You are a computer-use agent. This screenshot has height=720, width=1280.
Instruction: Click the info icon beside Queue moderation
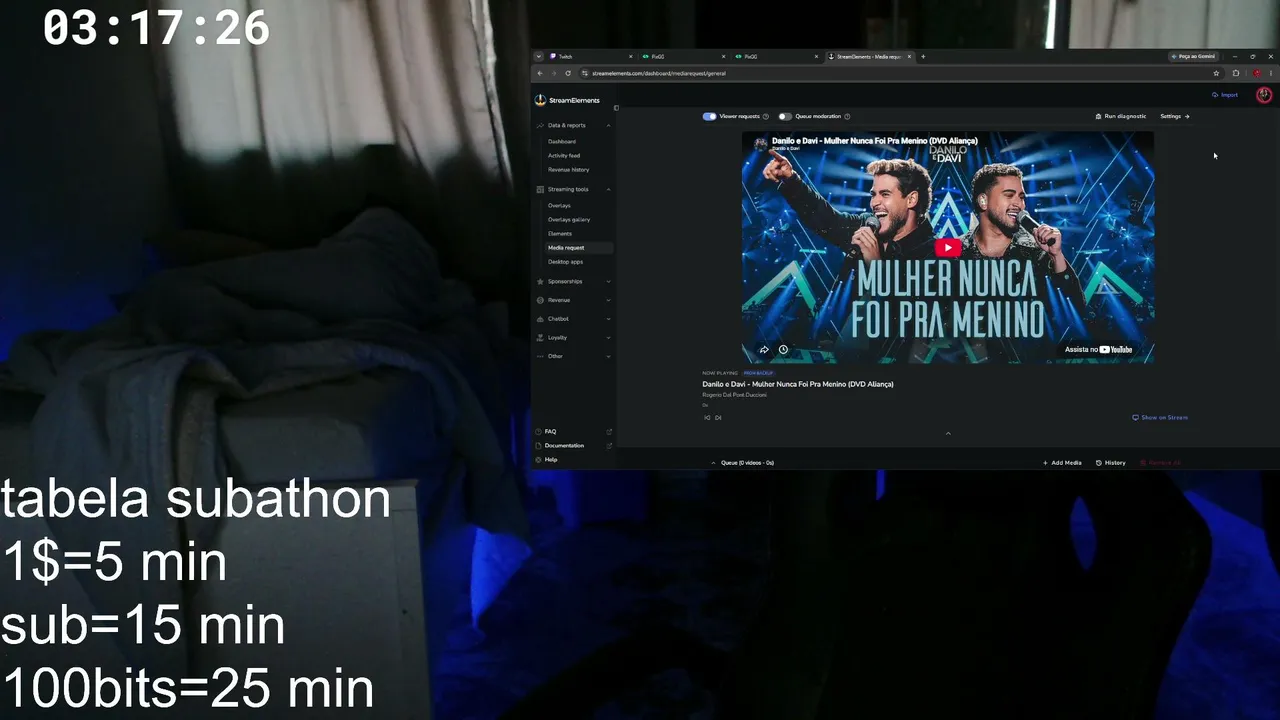[847, 117]
